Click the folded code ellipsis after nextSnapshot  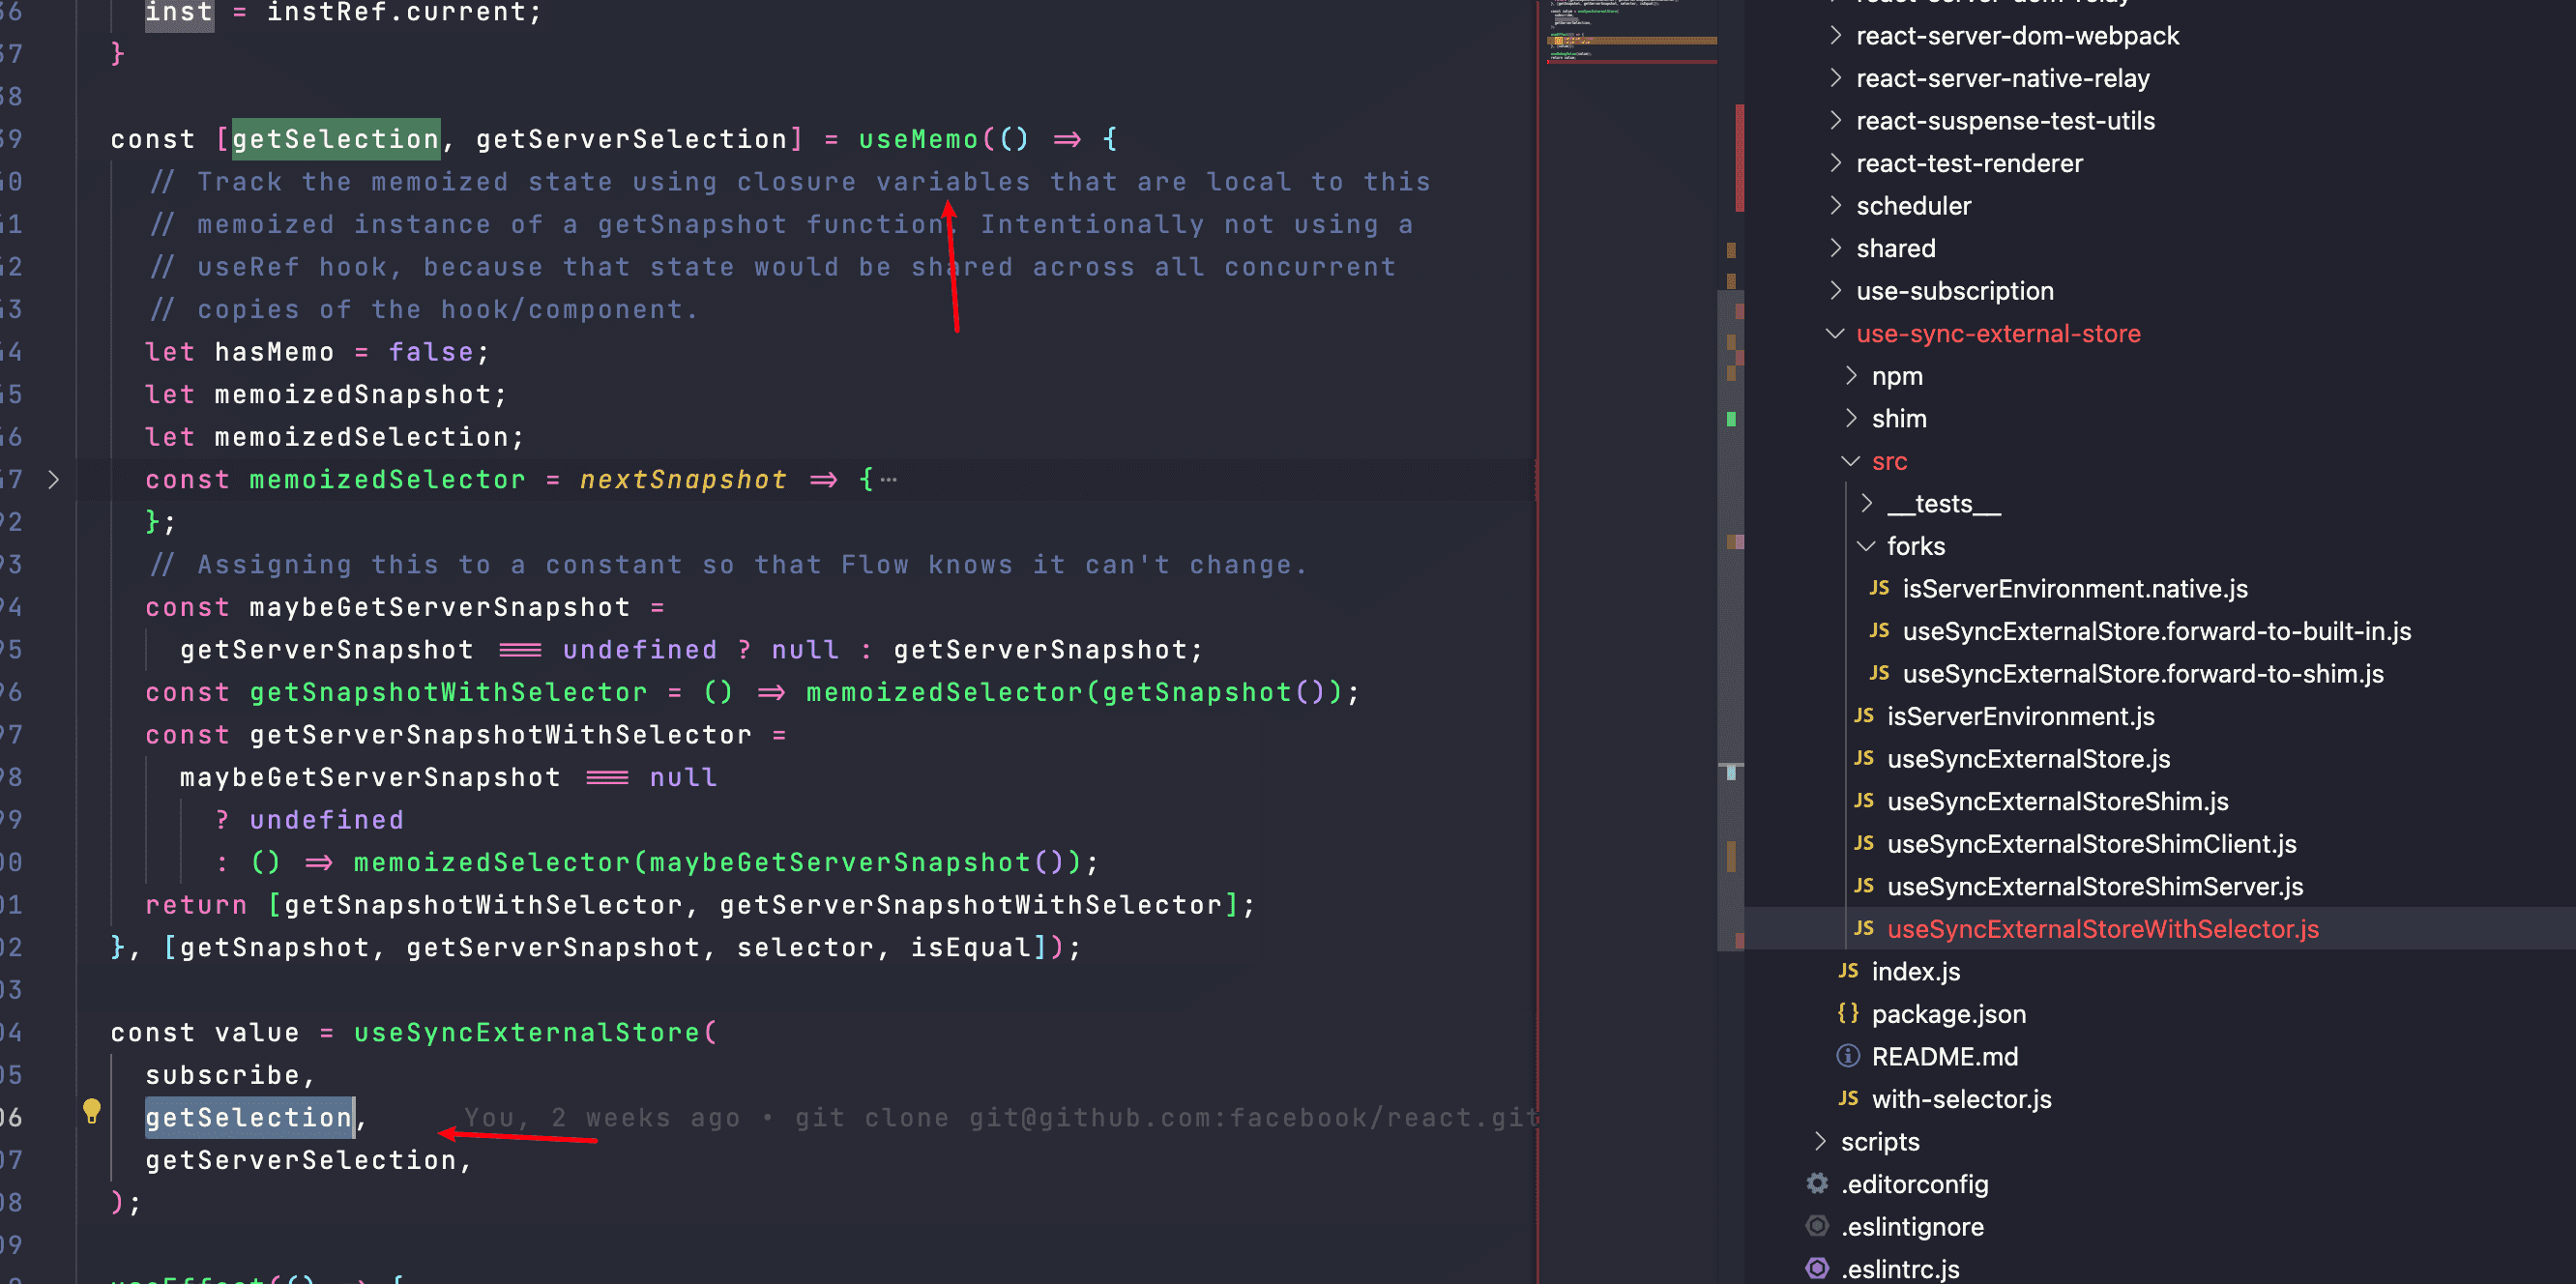coord(888,480)
